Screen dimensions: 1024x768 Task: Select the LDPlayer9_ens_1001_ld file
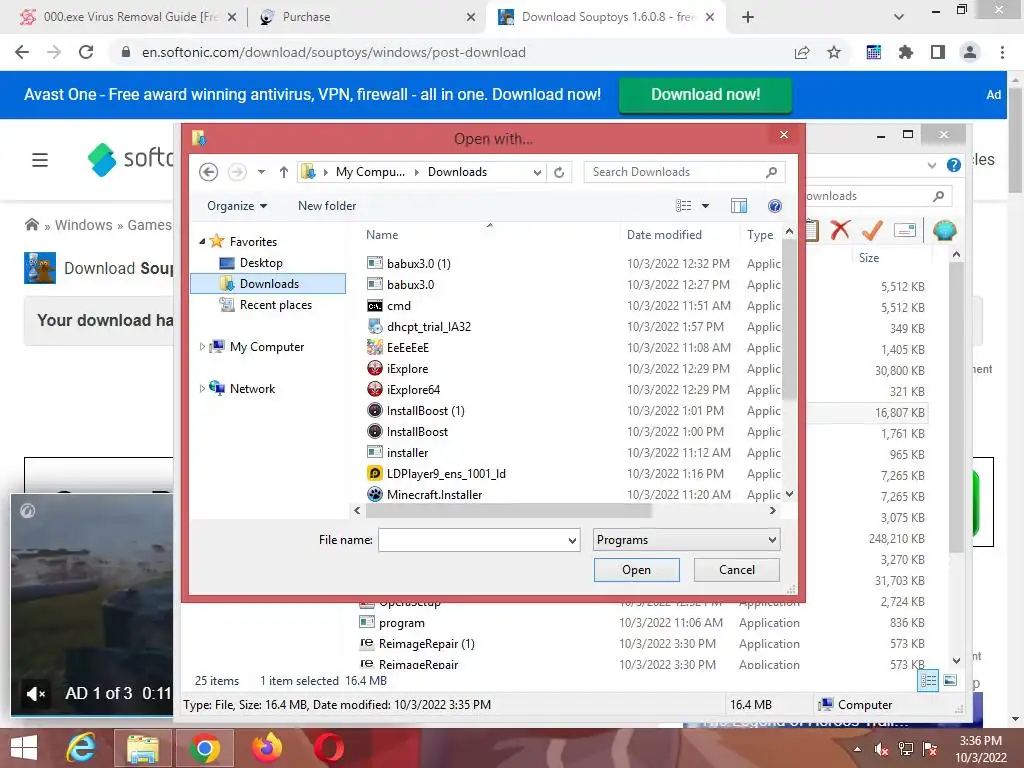(x=446, y=473)
